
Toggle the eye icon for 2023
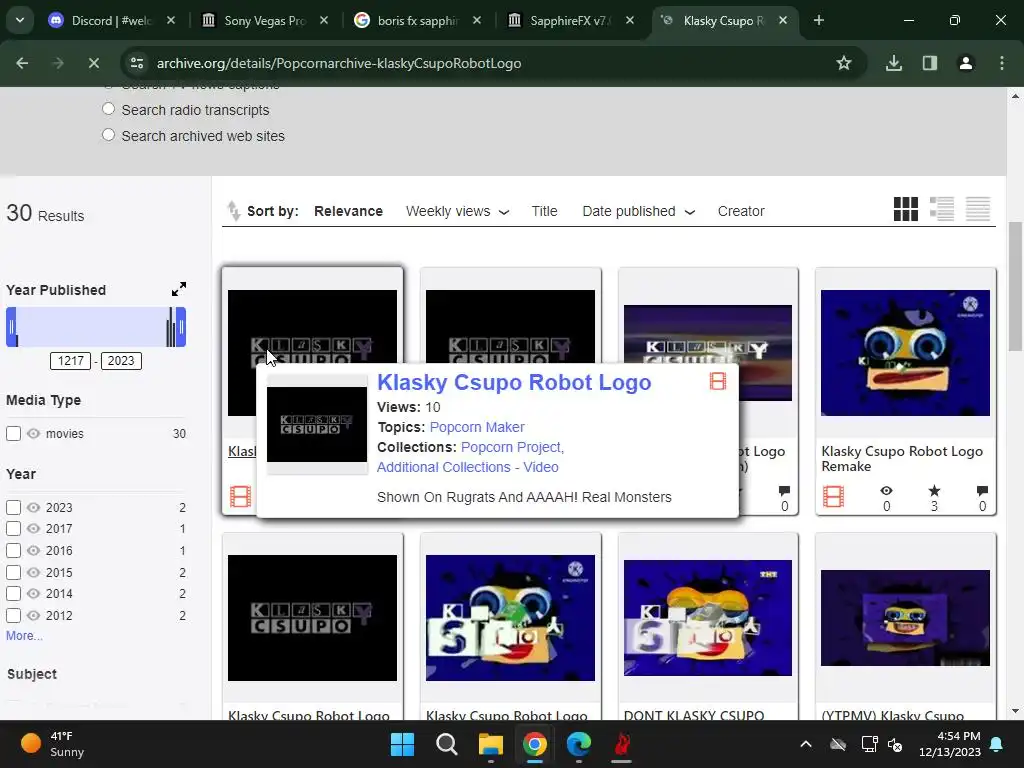[33, 507]
